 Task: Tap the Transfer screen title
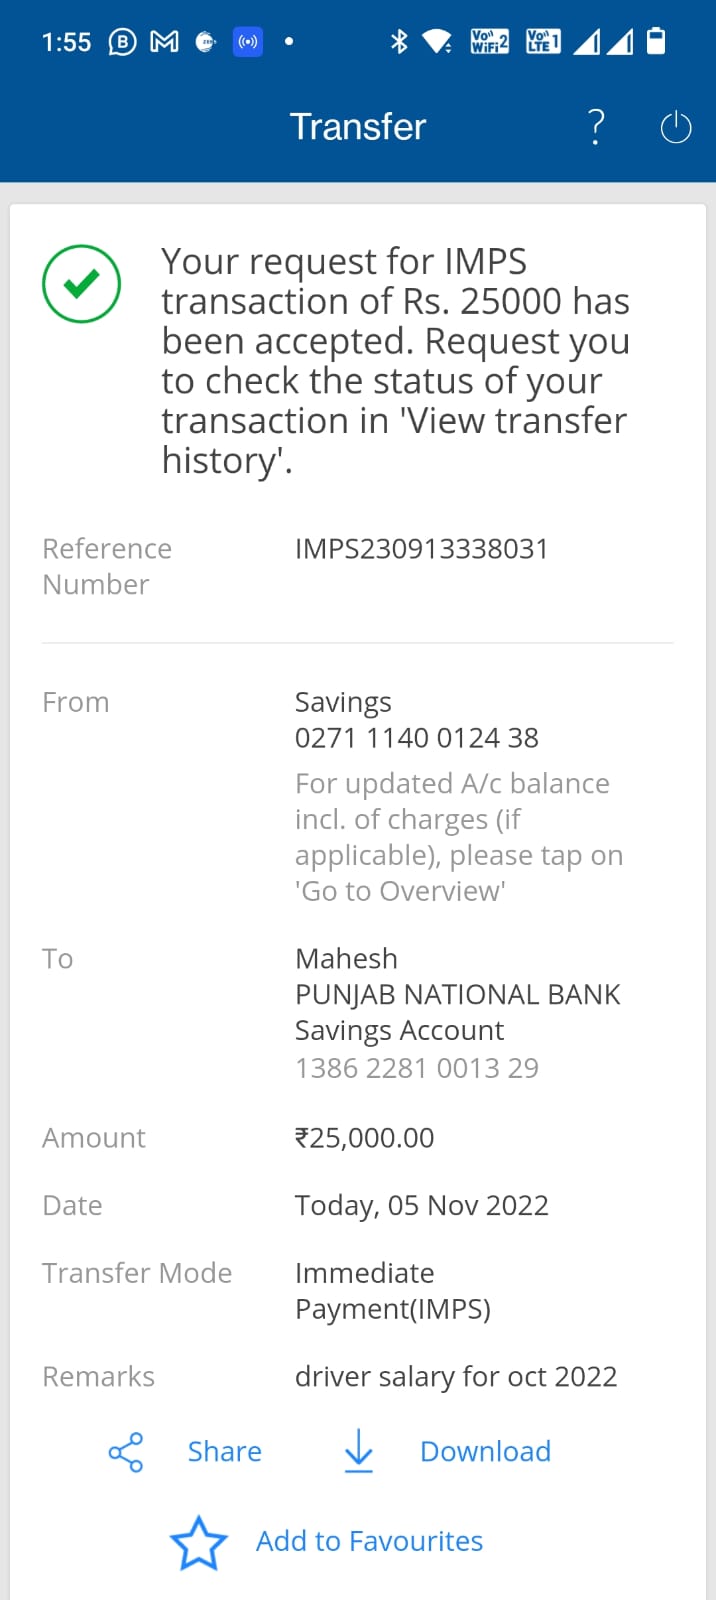(x=358, y=127)
